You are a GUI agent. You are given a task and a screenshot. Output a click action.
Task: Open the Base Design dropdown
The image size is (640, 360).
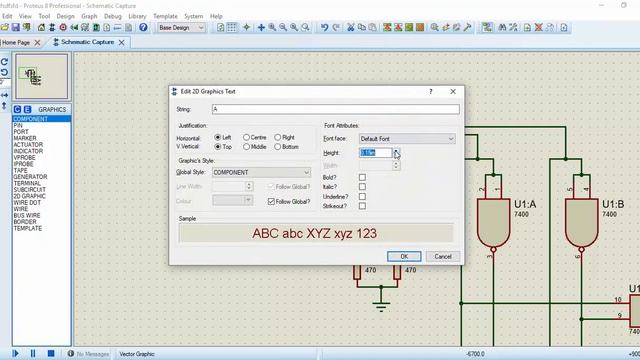181,27
